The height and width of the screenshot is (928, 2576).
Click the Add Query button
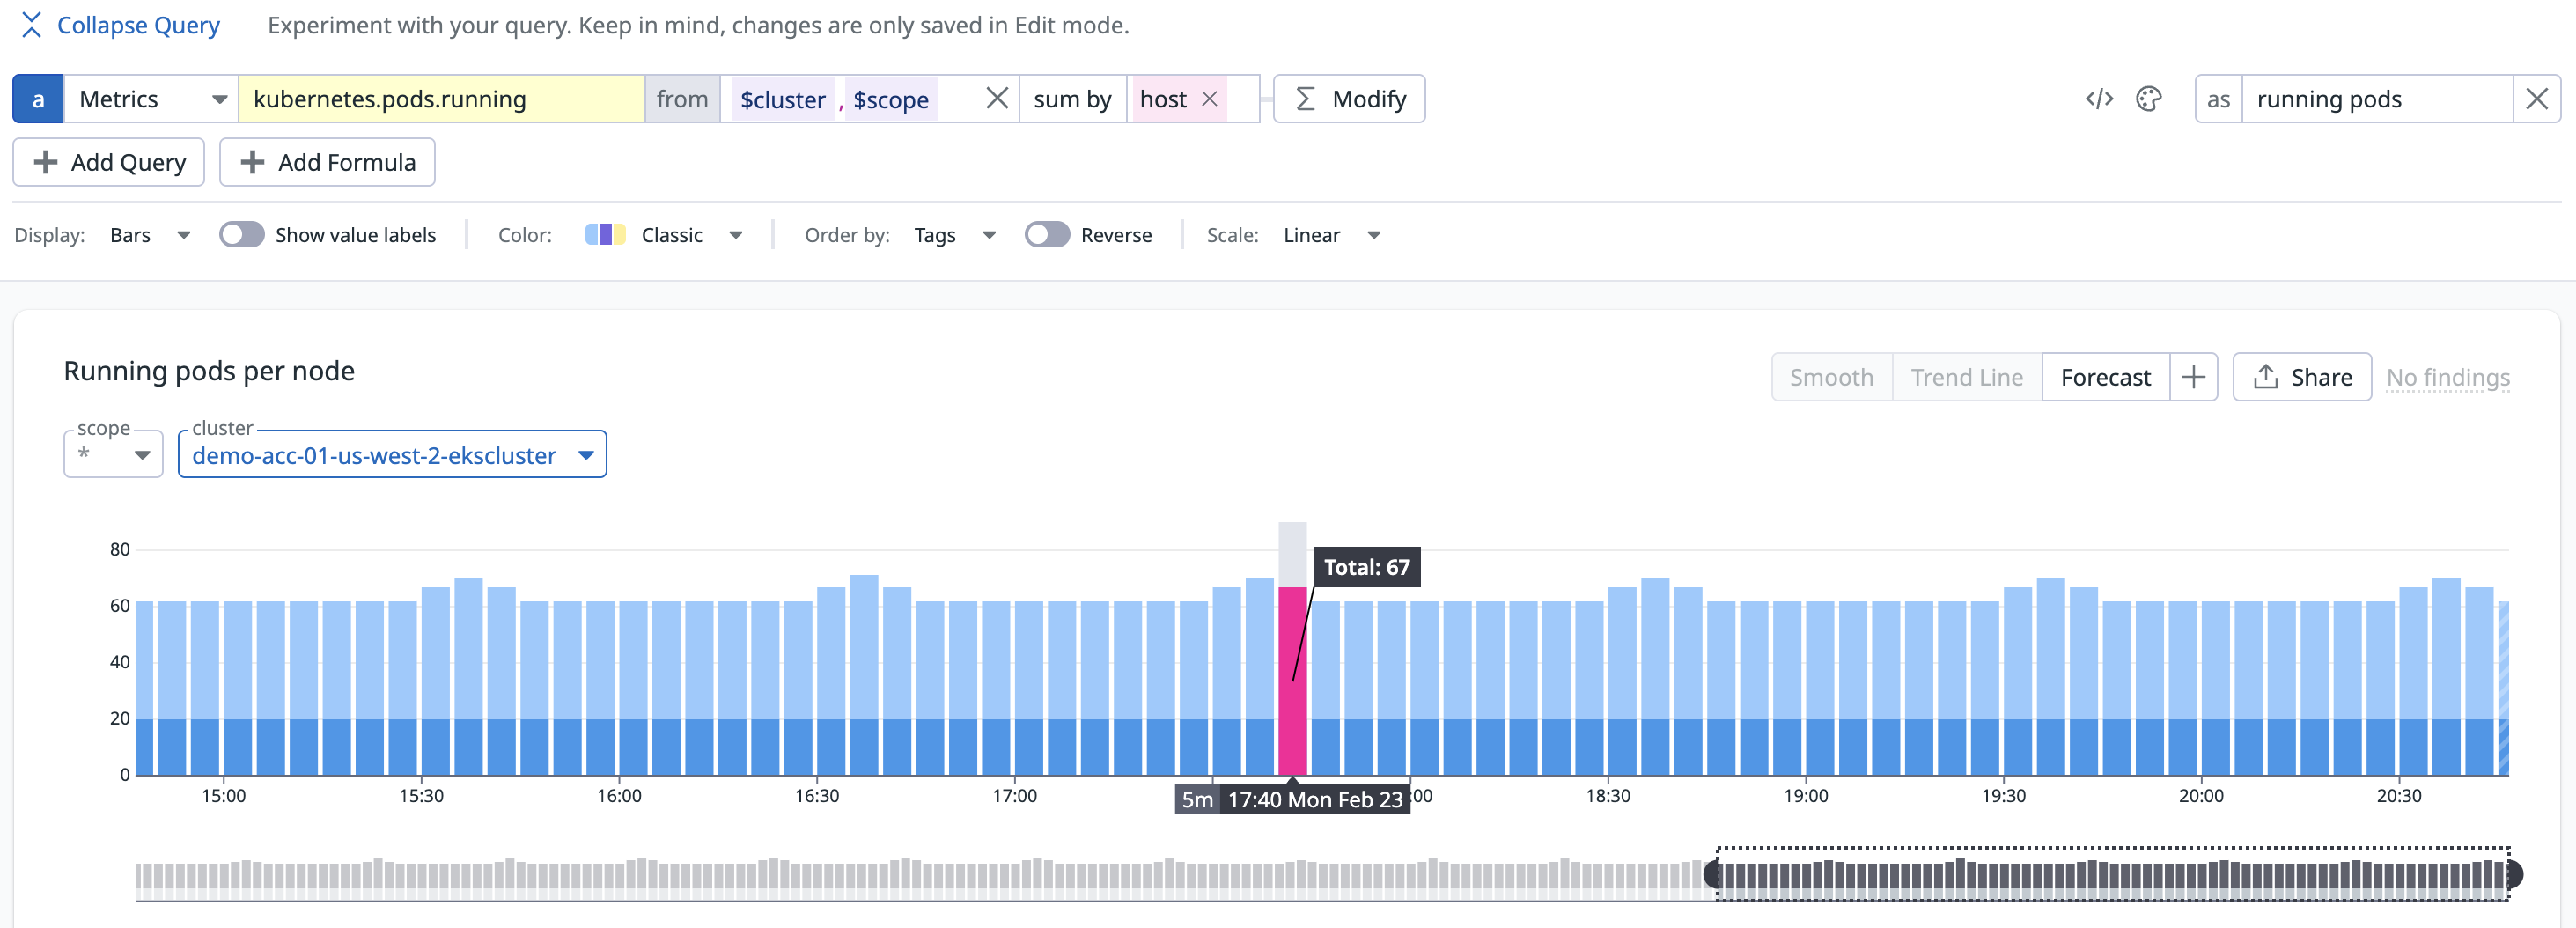click(109, 162)
